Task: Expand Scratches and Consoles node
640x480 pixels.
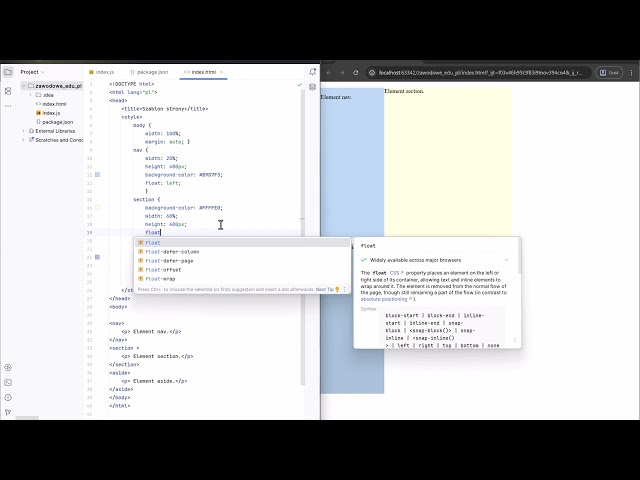Action: [x=24, y=140]
